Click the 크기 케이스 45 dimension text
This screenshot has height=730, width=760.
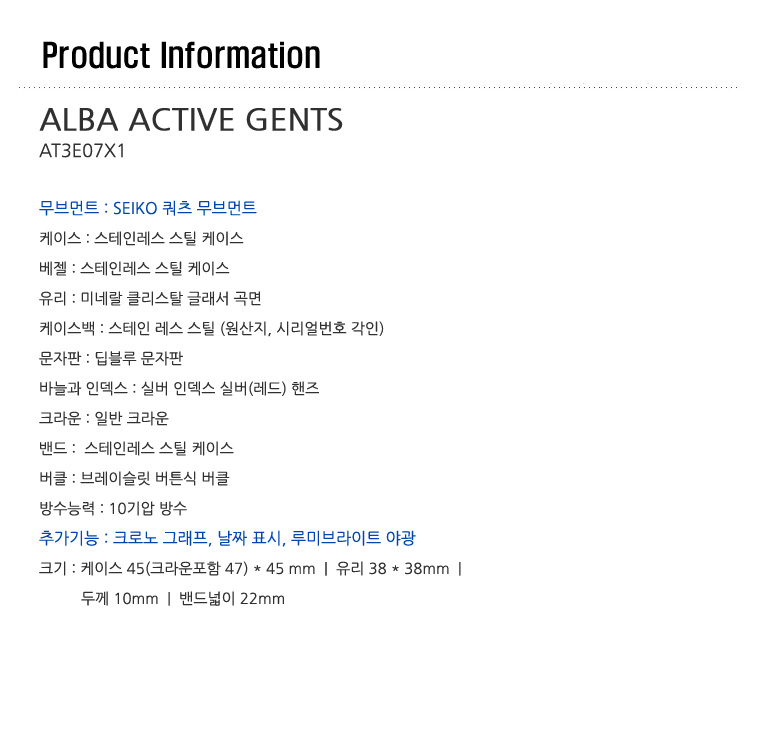click(x=177, y=568)
